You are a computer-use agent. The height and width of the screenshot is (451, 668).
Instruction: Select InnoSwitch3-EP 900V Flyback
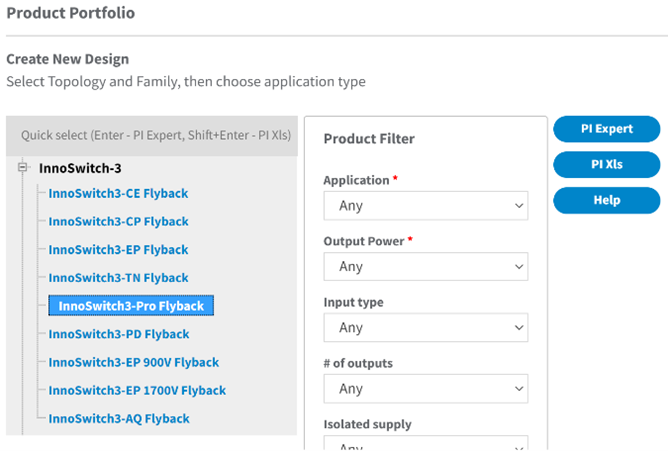pos(133,362)
